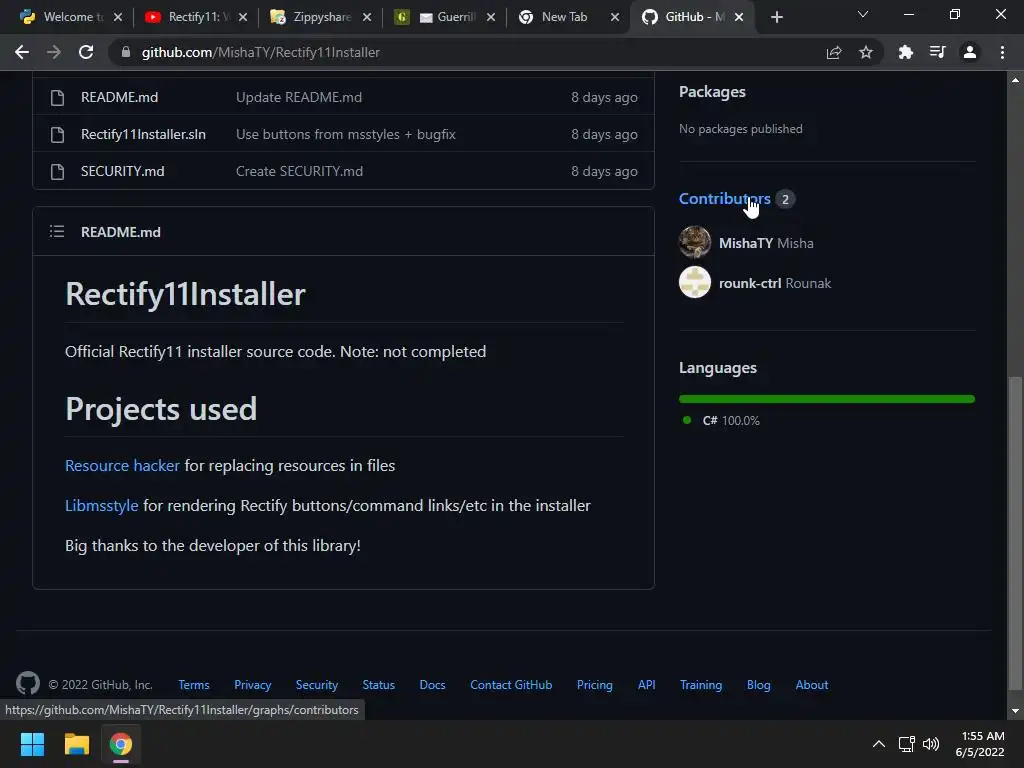Share this page using the share icon

point(834,52)
